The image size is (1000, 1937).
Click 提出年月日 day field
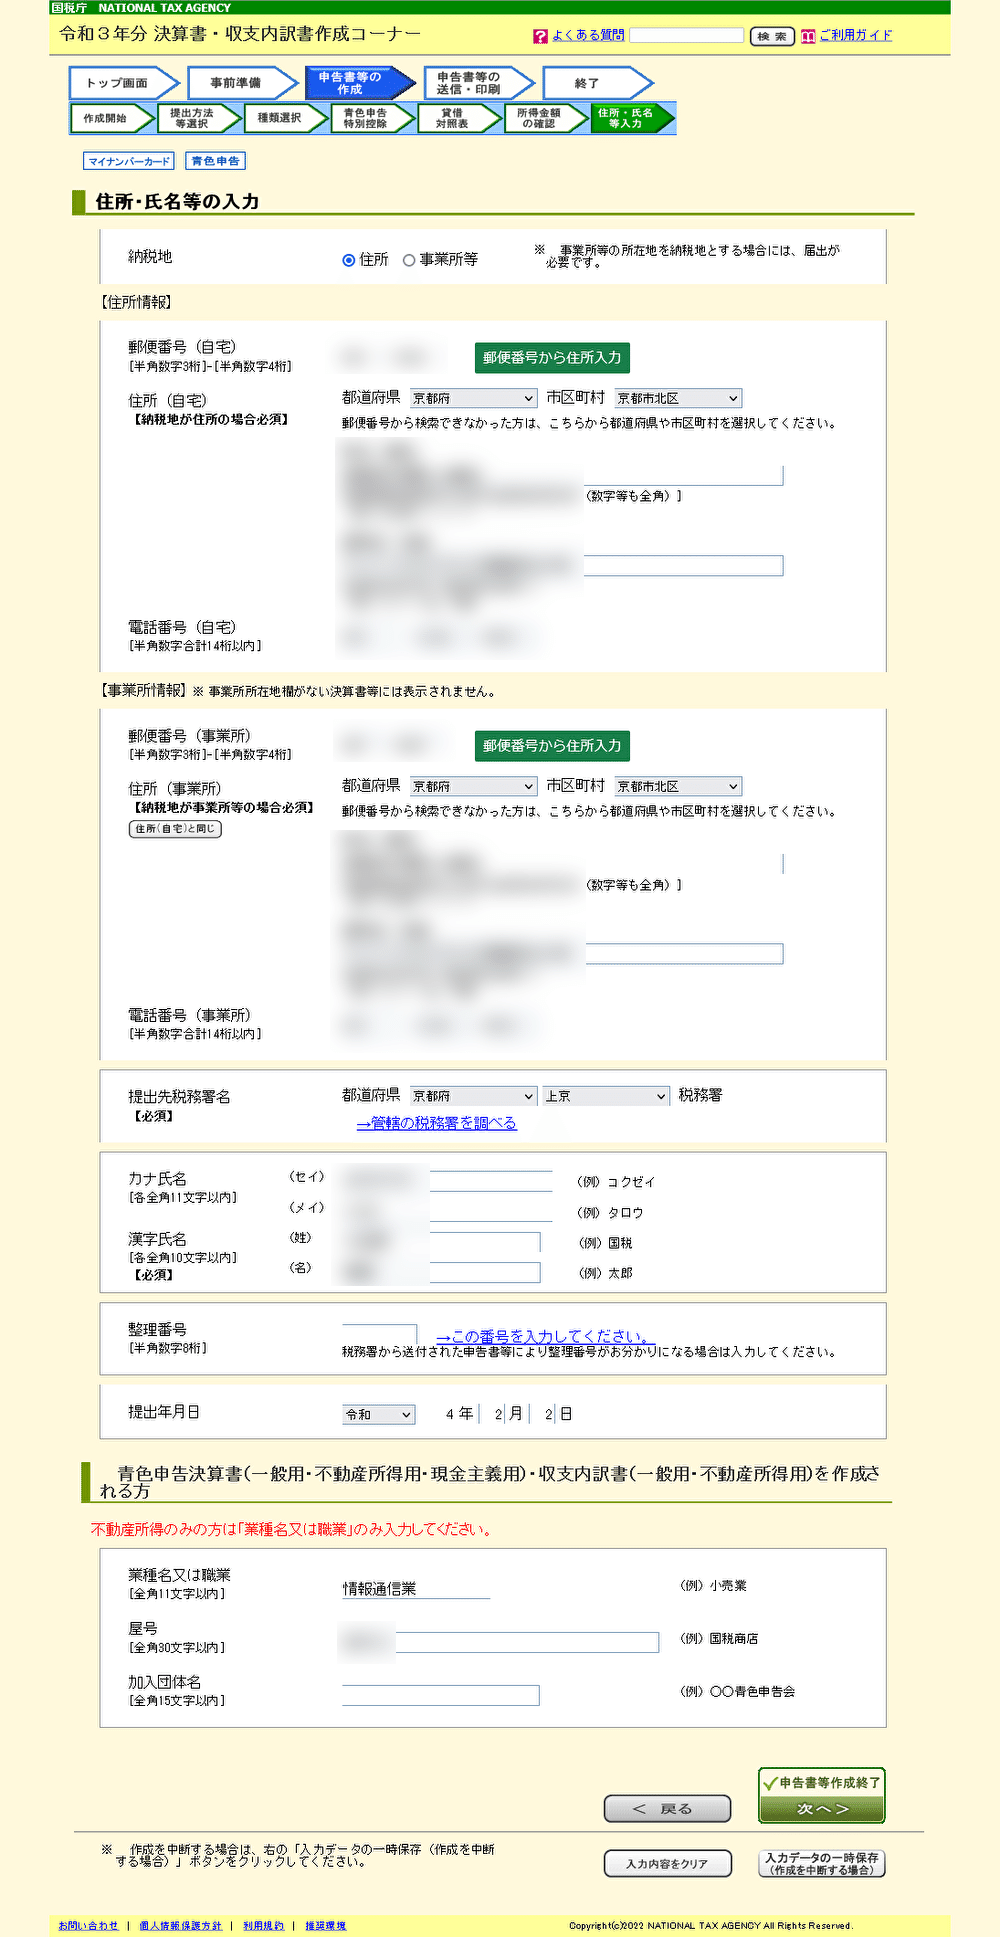tap(545, 1414)
